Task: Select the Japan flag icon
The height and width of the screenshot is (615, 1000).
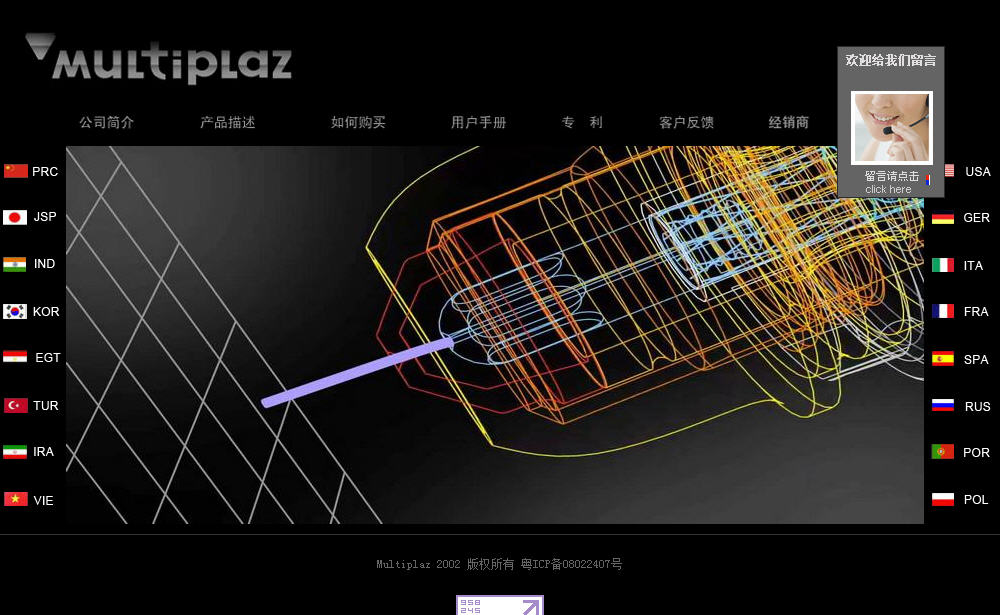Action: click(15, 217)
